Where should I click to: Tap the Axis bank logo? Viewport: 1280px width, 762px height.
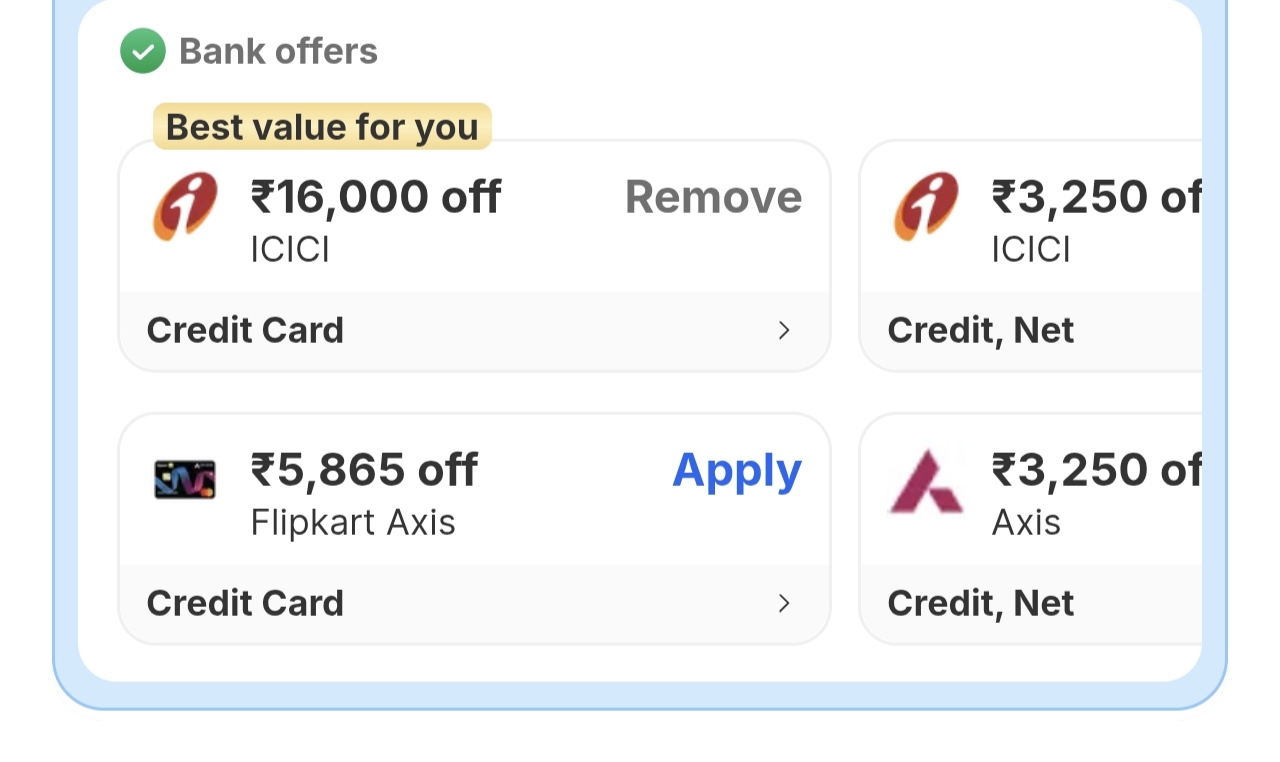coord(926,482)
